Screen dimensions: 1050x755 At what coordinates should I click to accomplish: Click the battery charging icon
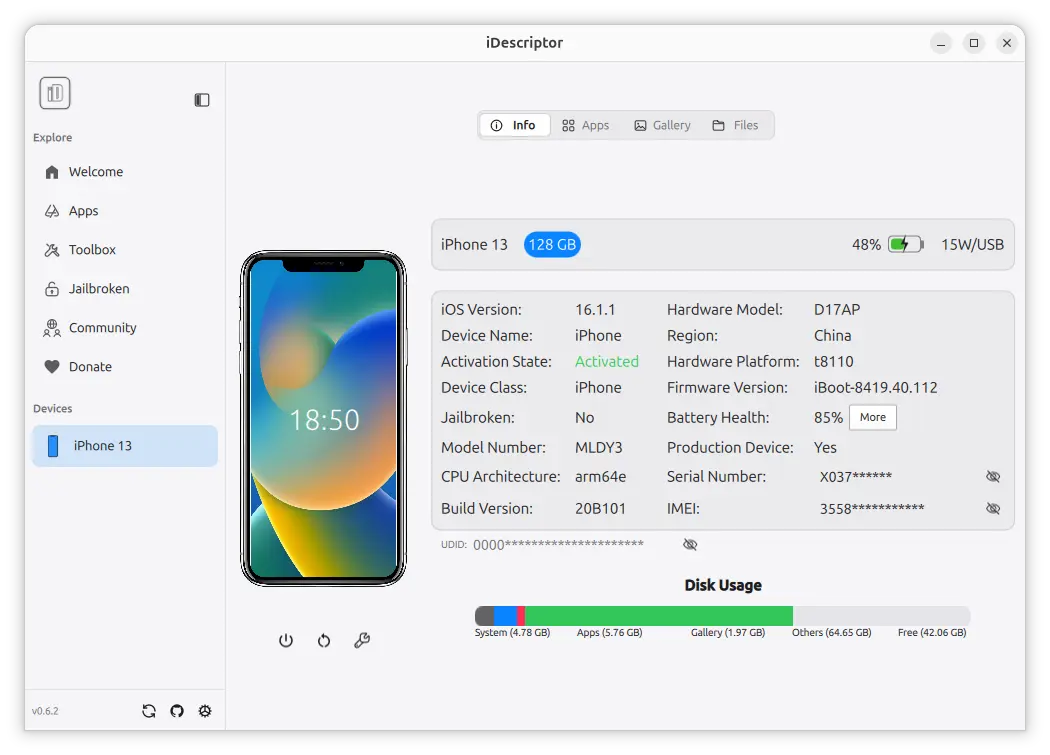pos(906,244)
